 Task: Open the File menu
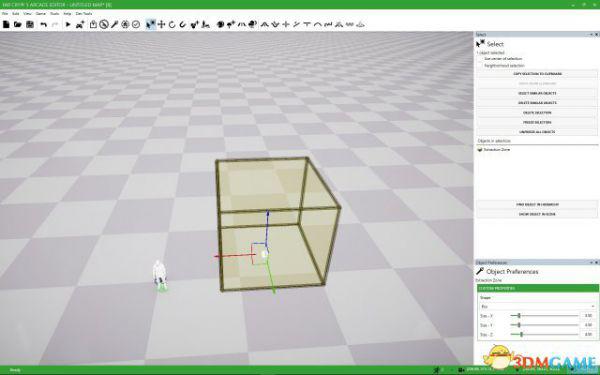(5, 13)
